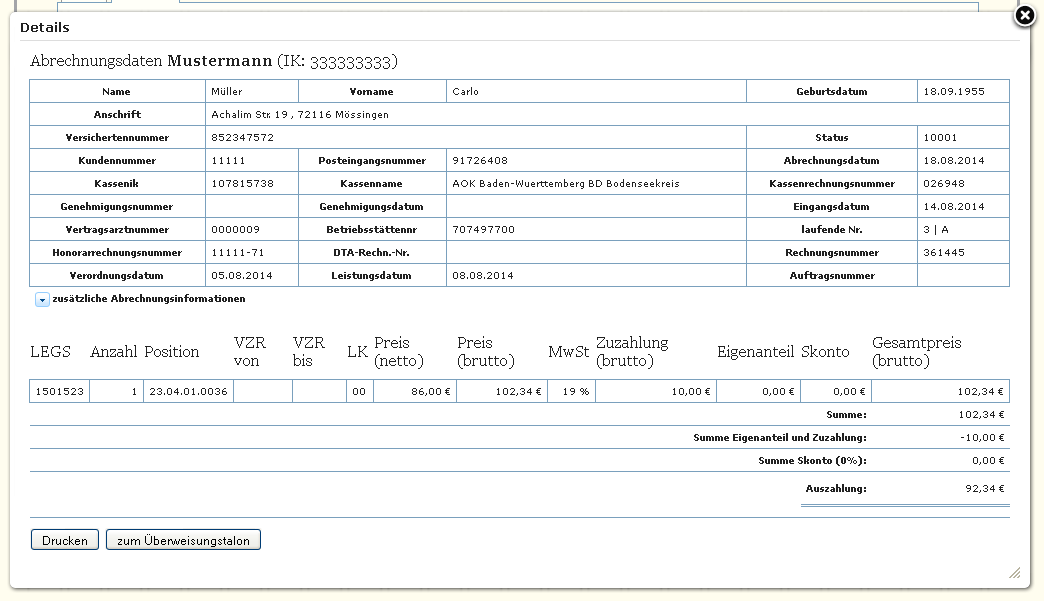Select LEGS value 1501523

[59, 391]
